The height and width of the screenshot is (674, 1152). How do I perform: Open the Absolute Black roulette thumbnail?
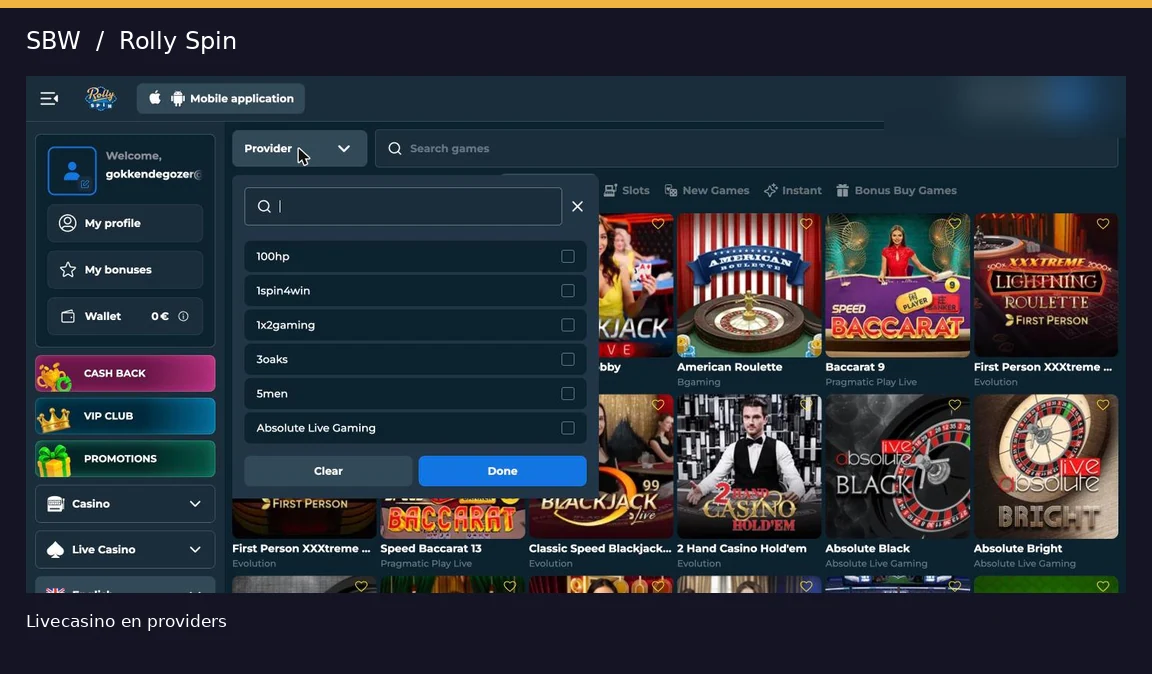pyautogui.click(x=898, y=467)
